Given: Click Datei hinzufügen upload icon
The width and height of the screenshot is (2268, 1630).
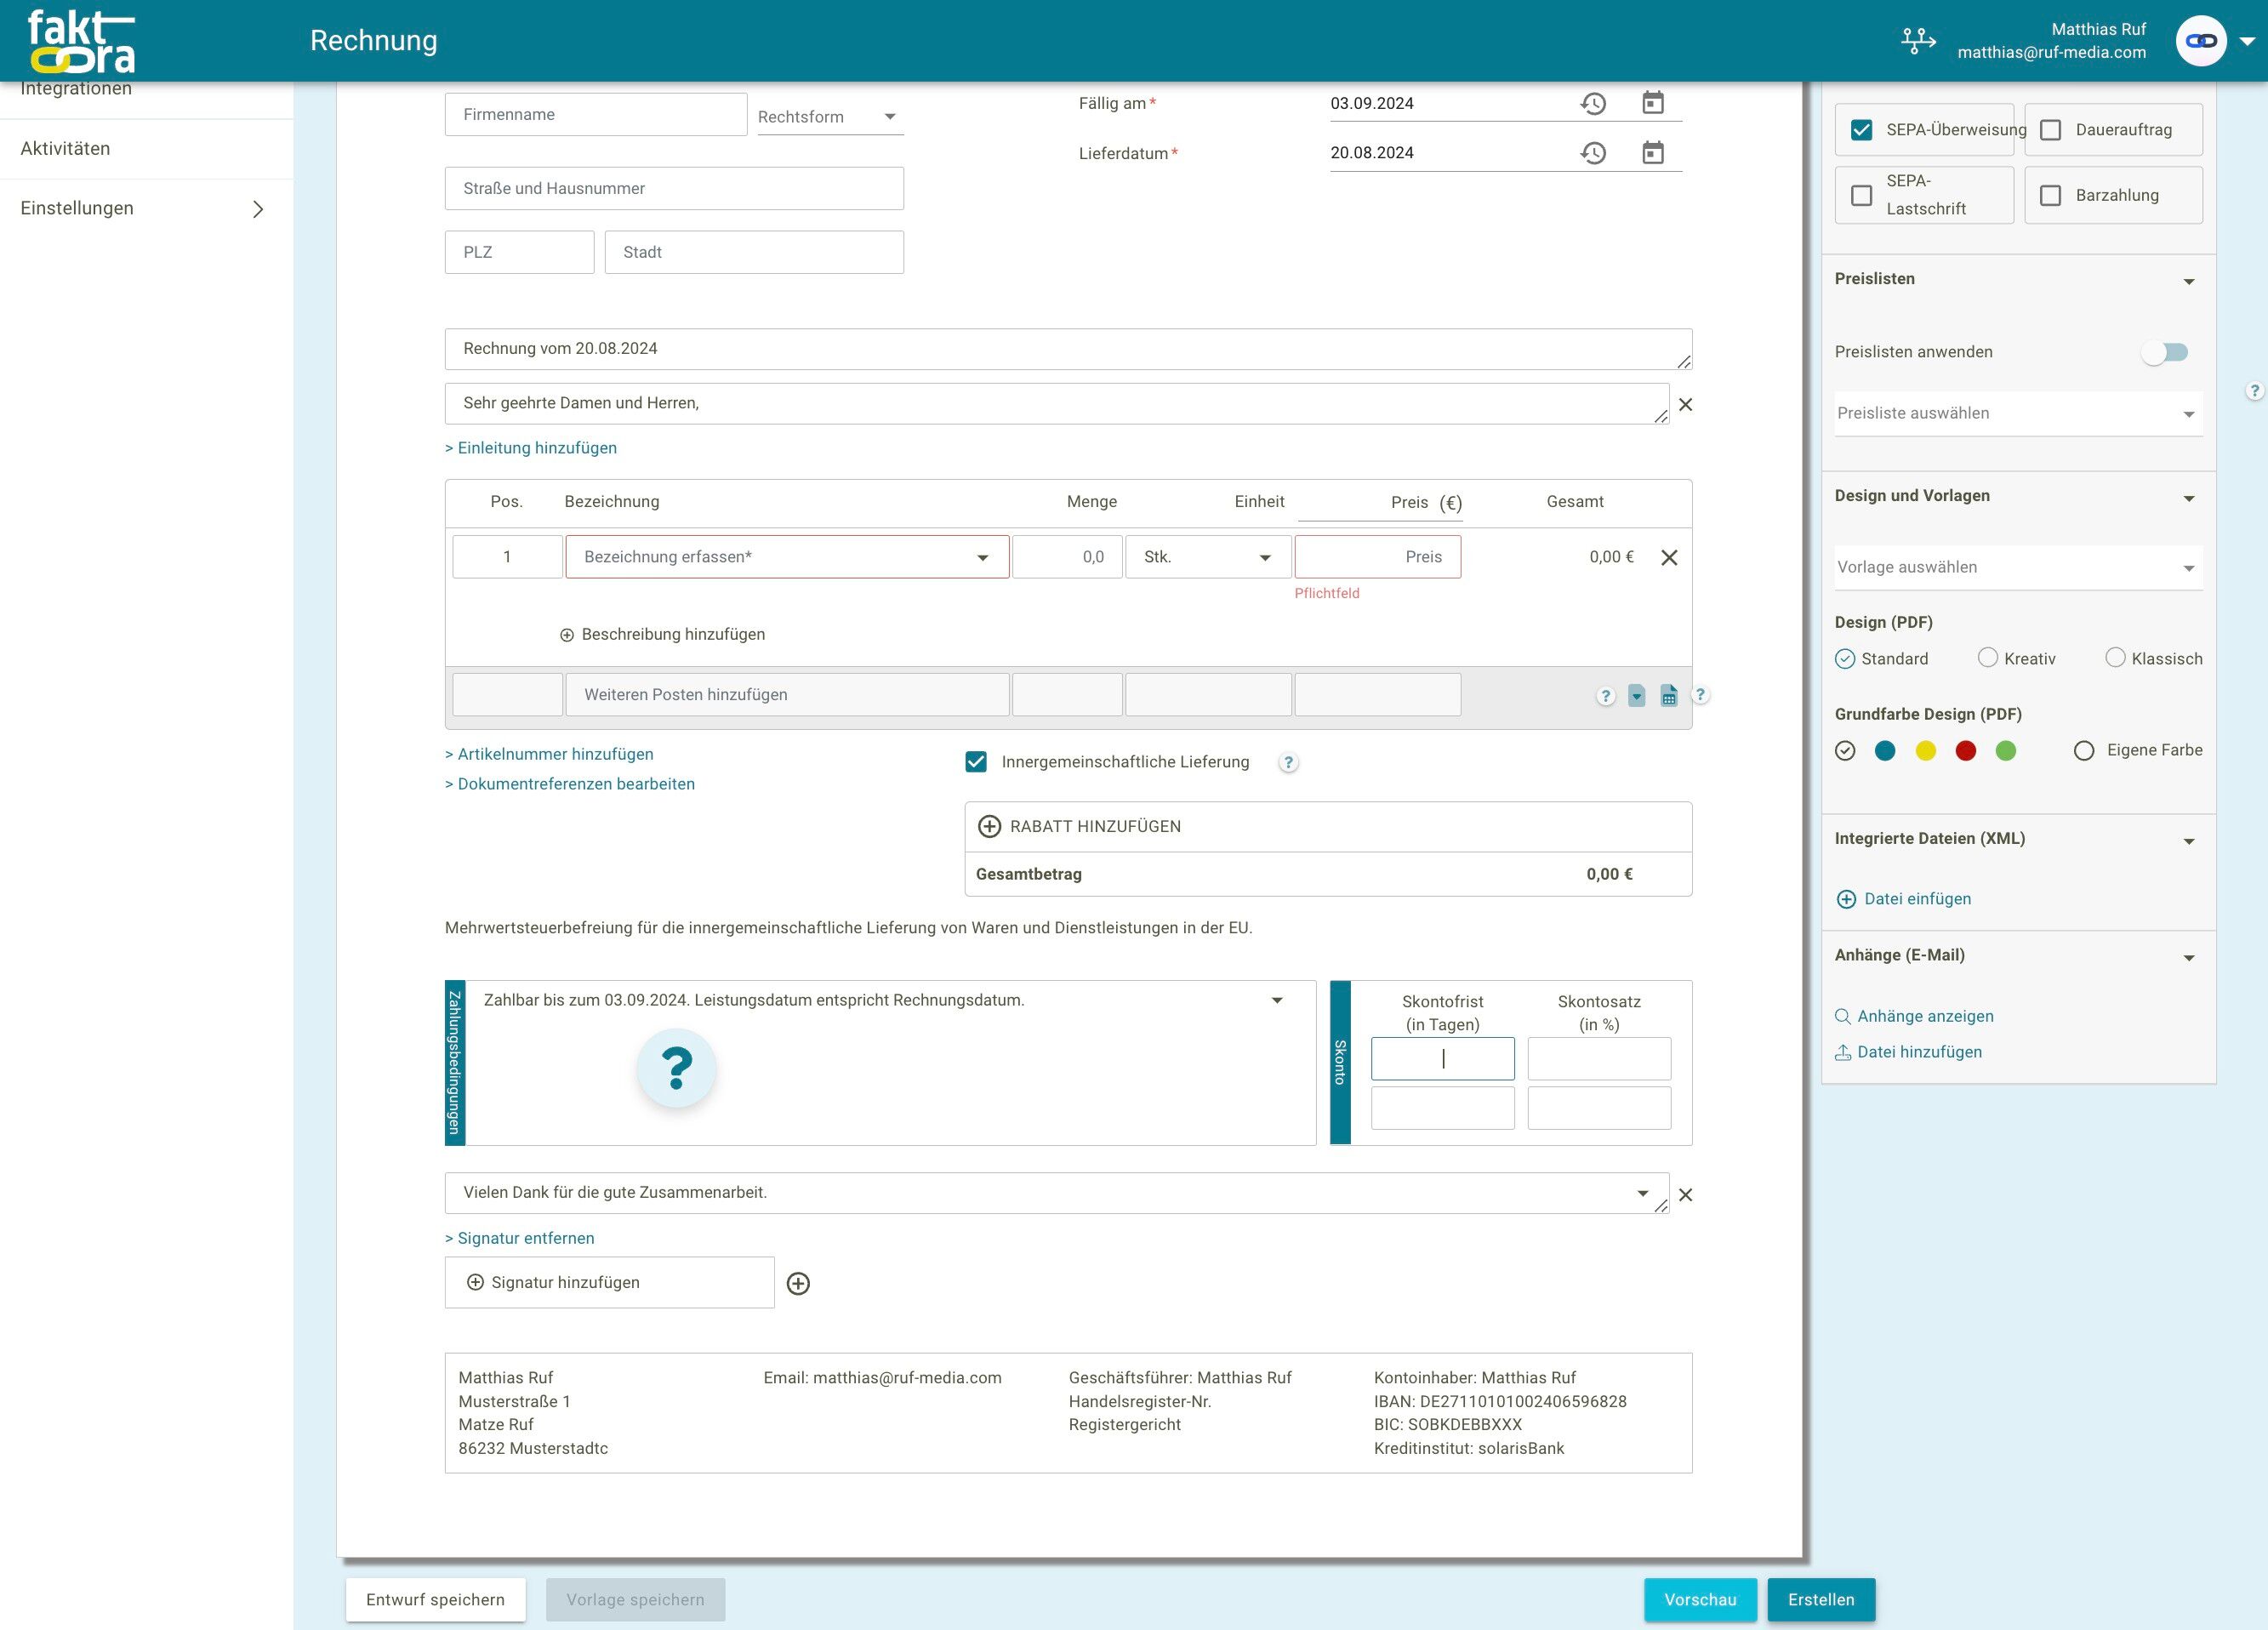Looking at the screenshot, I should point(1843,1052).
